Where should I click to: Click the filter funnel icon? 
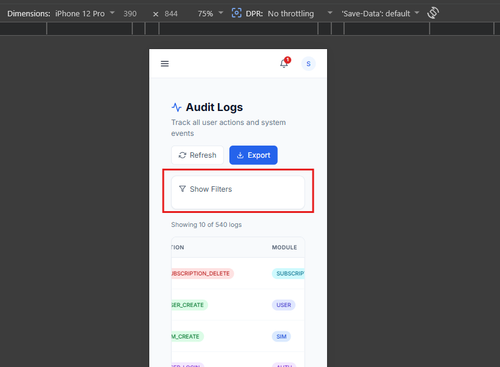coord(182,189)
